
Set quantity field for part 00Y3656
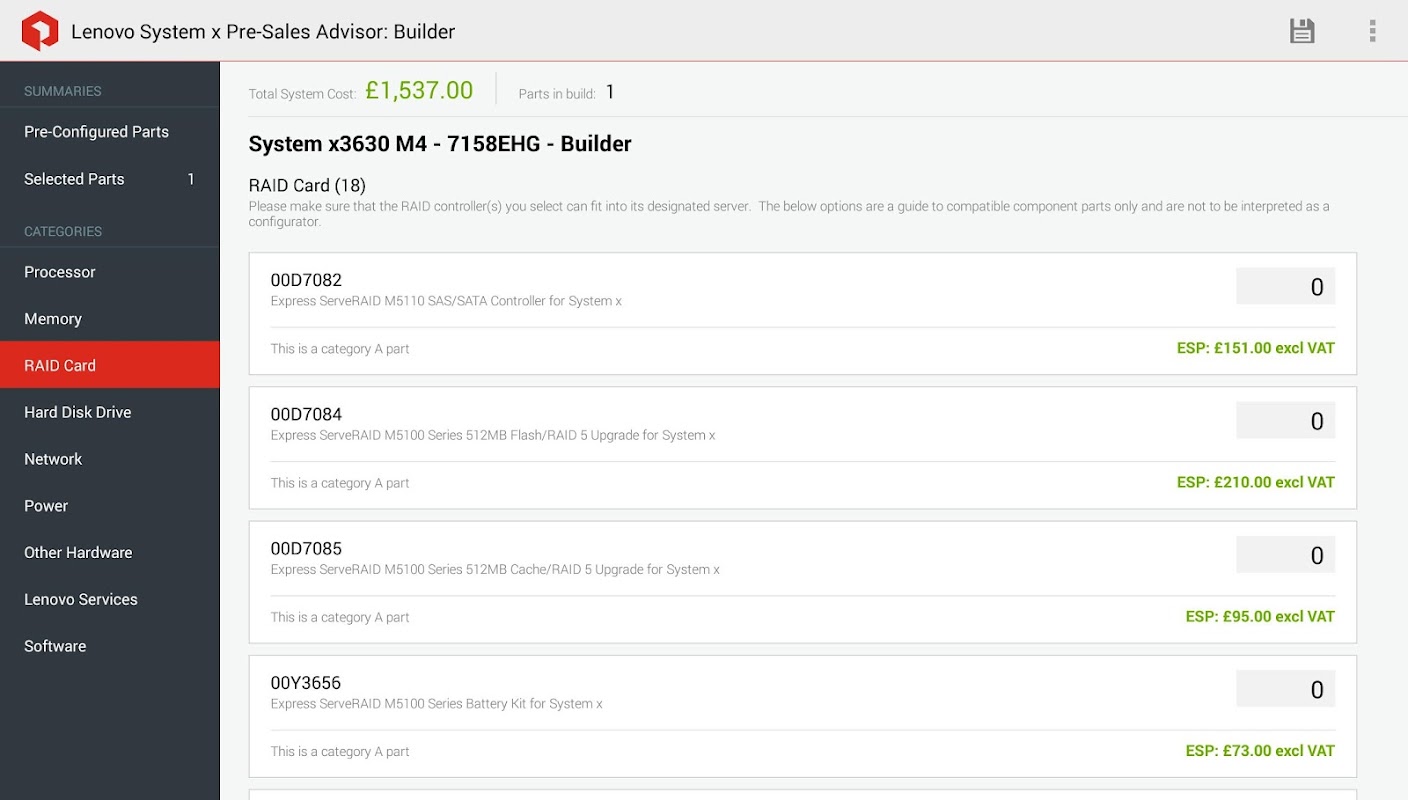(x=1286, y=689)
